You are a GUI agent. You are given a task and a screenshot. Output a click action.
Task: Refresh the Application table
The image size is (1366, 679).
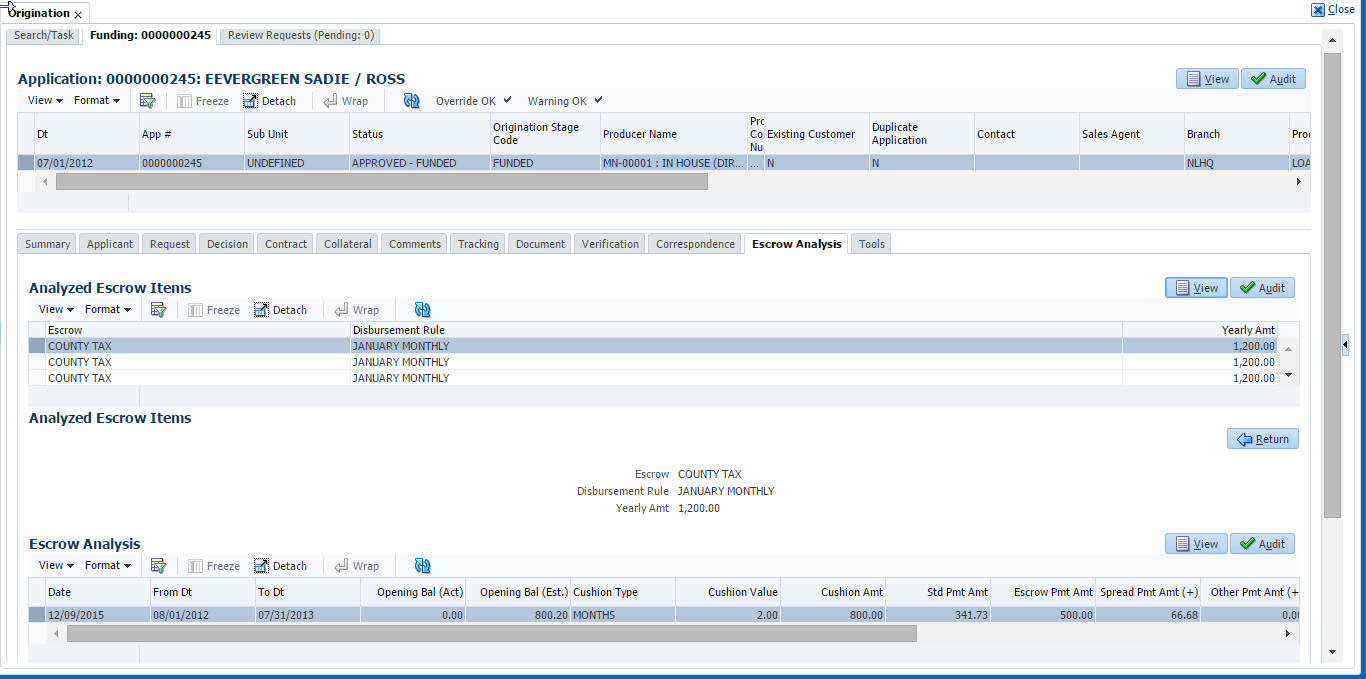(x=411, y=101)
